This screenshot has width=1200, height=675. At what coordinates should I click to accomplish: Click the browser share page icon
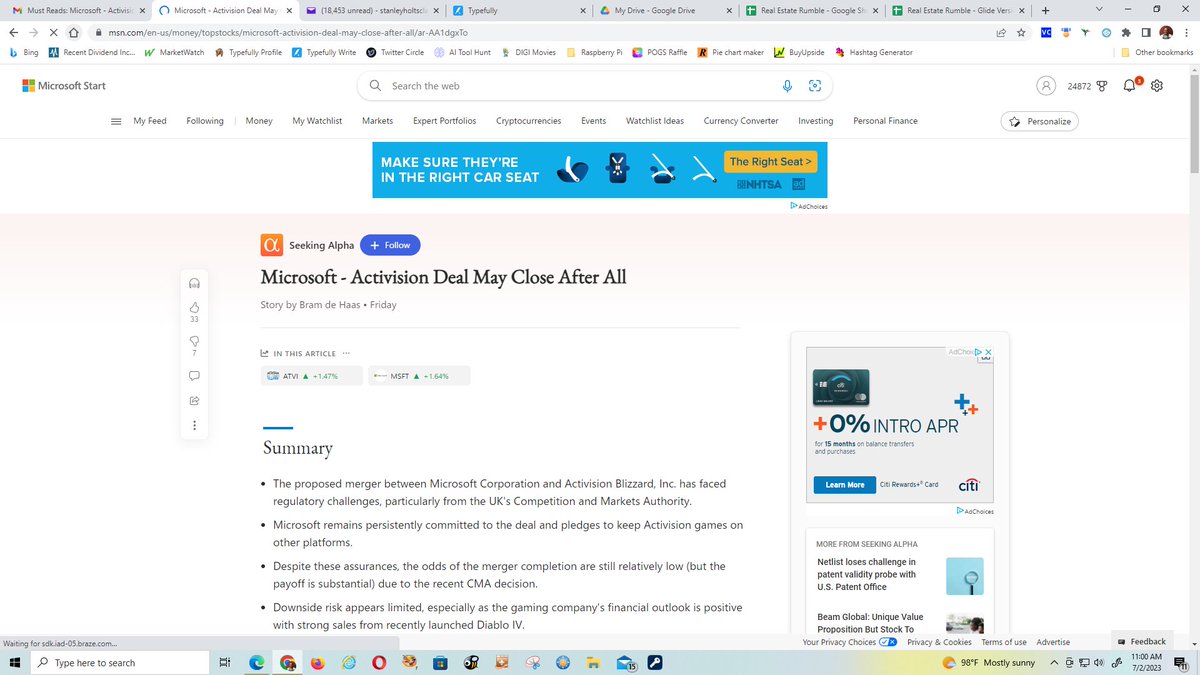[x=1002, y=32]
